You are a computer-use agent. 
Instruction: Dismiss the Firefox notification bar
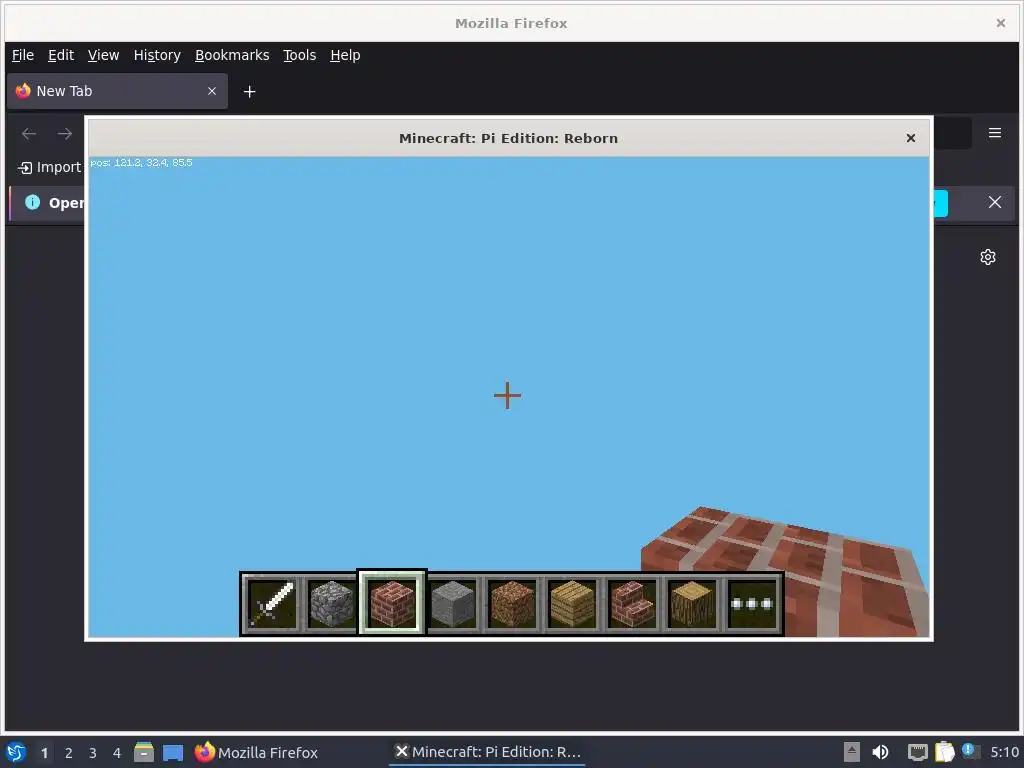point(995,202)
